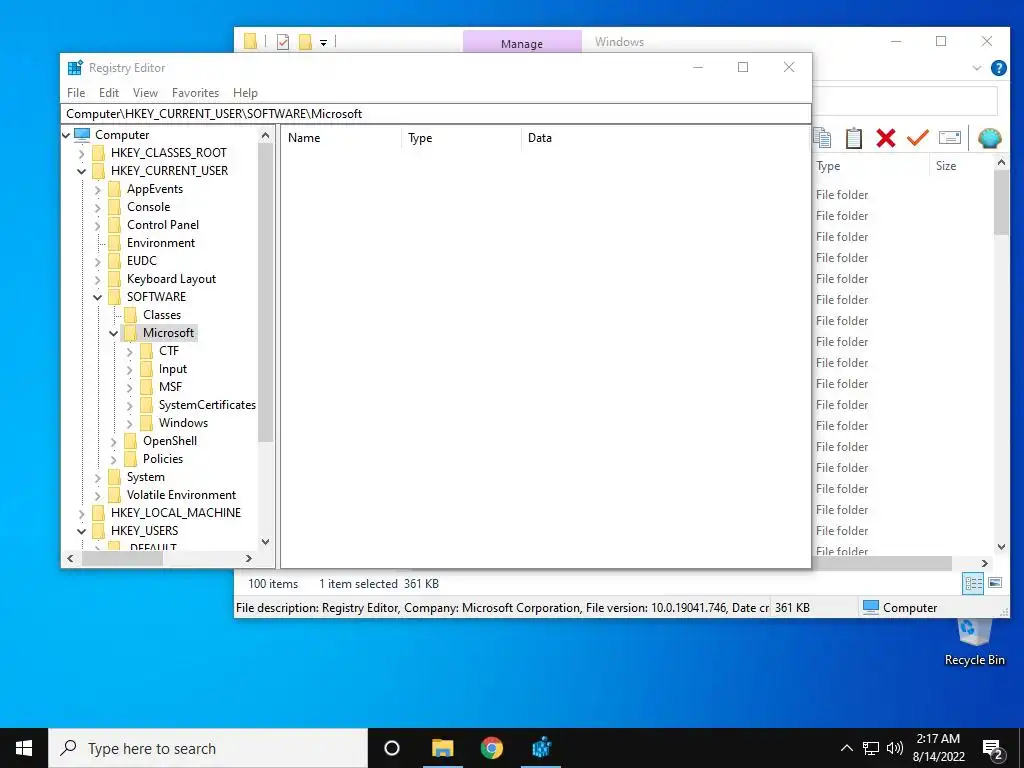Switch Explorer to large thumbnails view icon
1024x768 pixels.
[x=995, y=583]
